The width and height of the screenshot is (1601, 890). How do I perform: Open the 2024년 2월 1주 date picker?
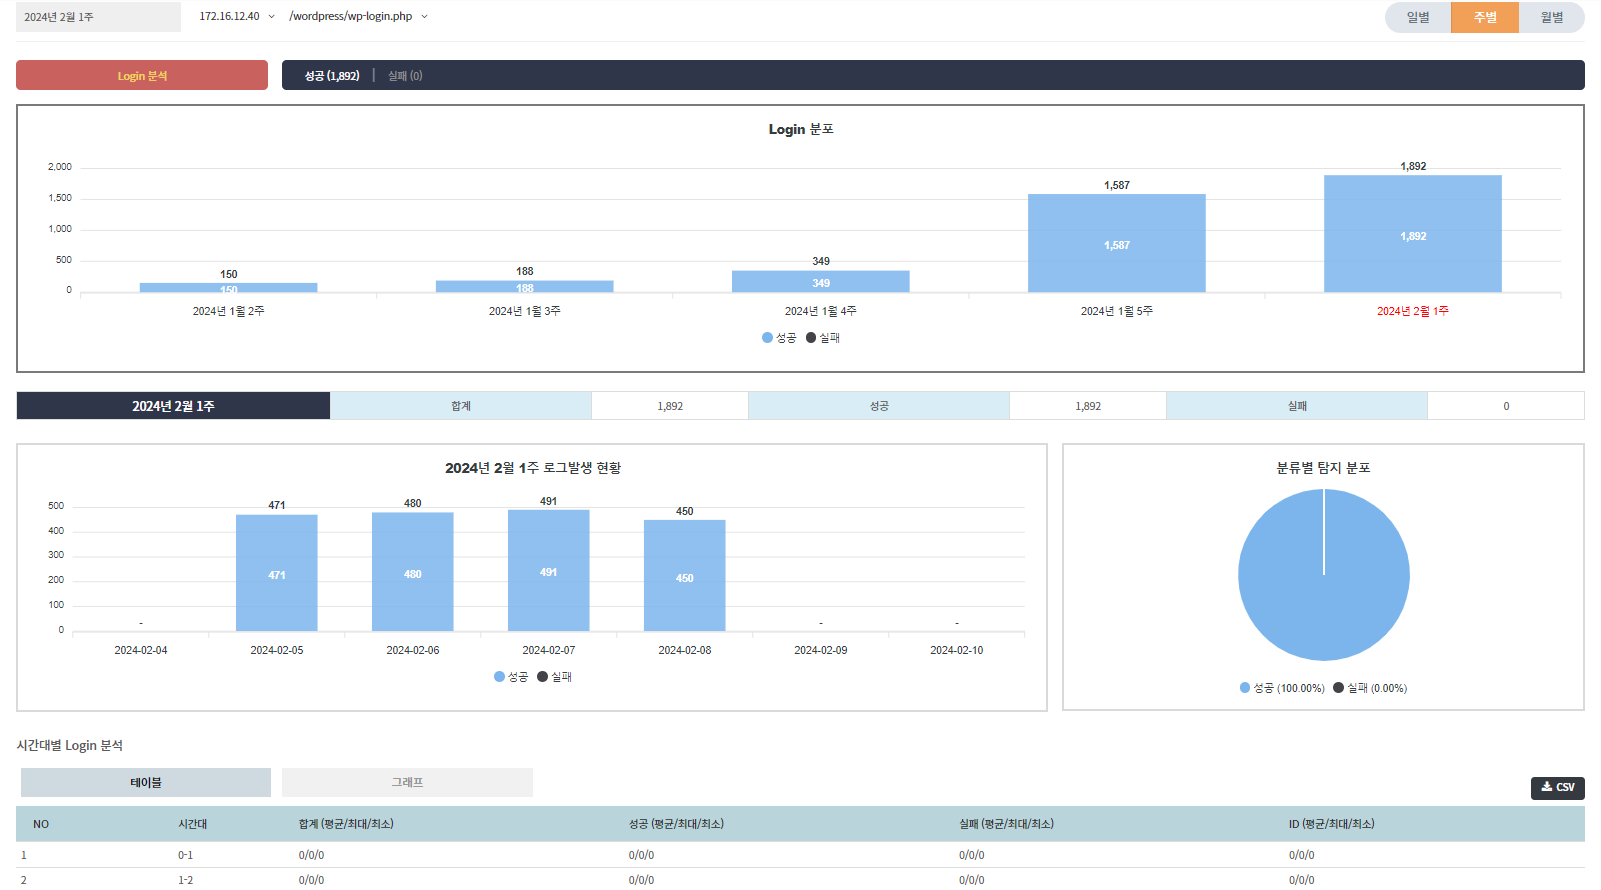[98, 17]
